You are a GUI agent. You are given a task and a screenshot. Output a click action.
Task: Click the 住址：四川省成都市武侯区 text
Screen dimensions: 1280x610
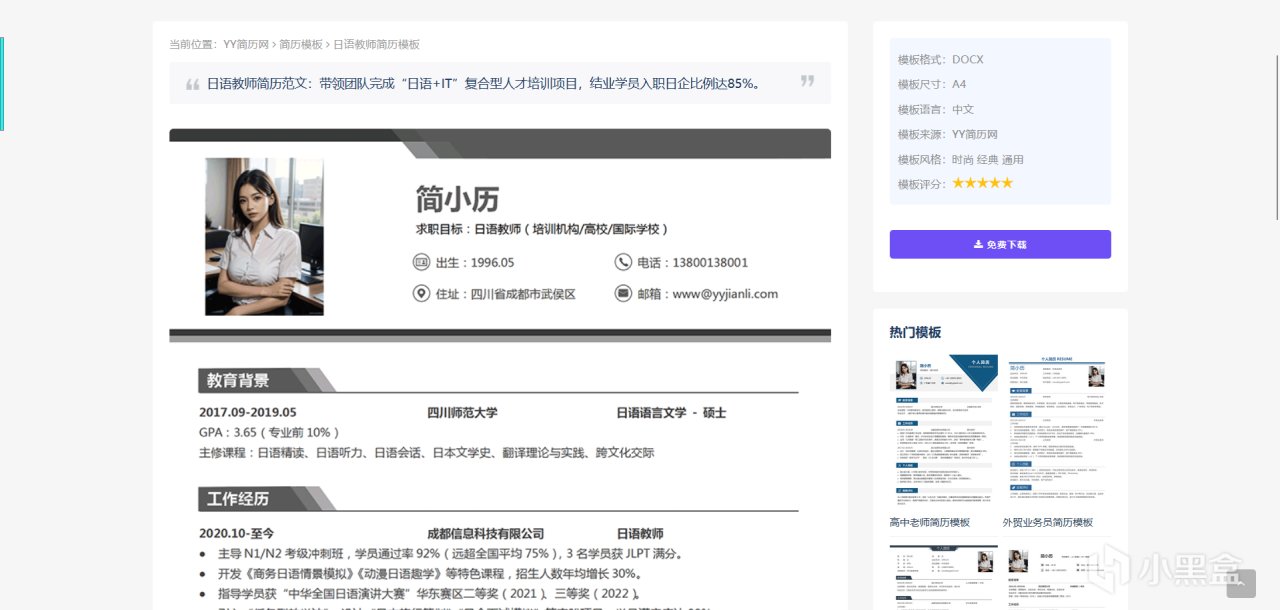click(x=506, y=294)
